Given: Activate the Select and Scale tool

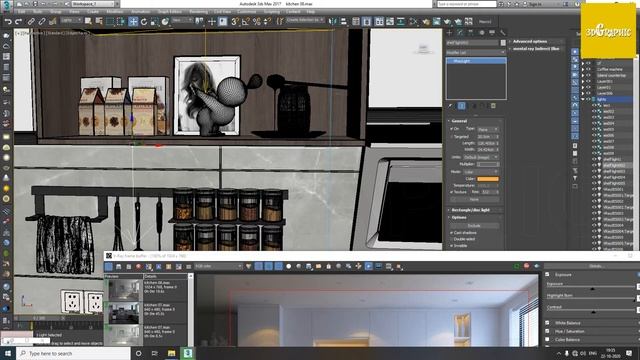Looking at the screenshot, I should click(x=154, y=21).
